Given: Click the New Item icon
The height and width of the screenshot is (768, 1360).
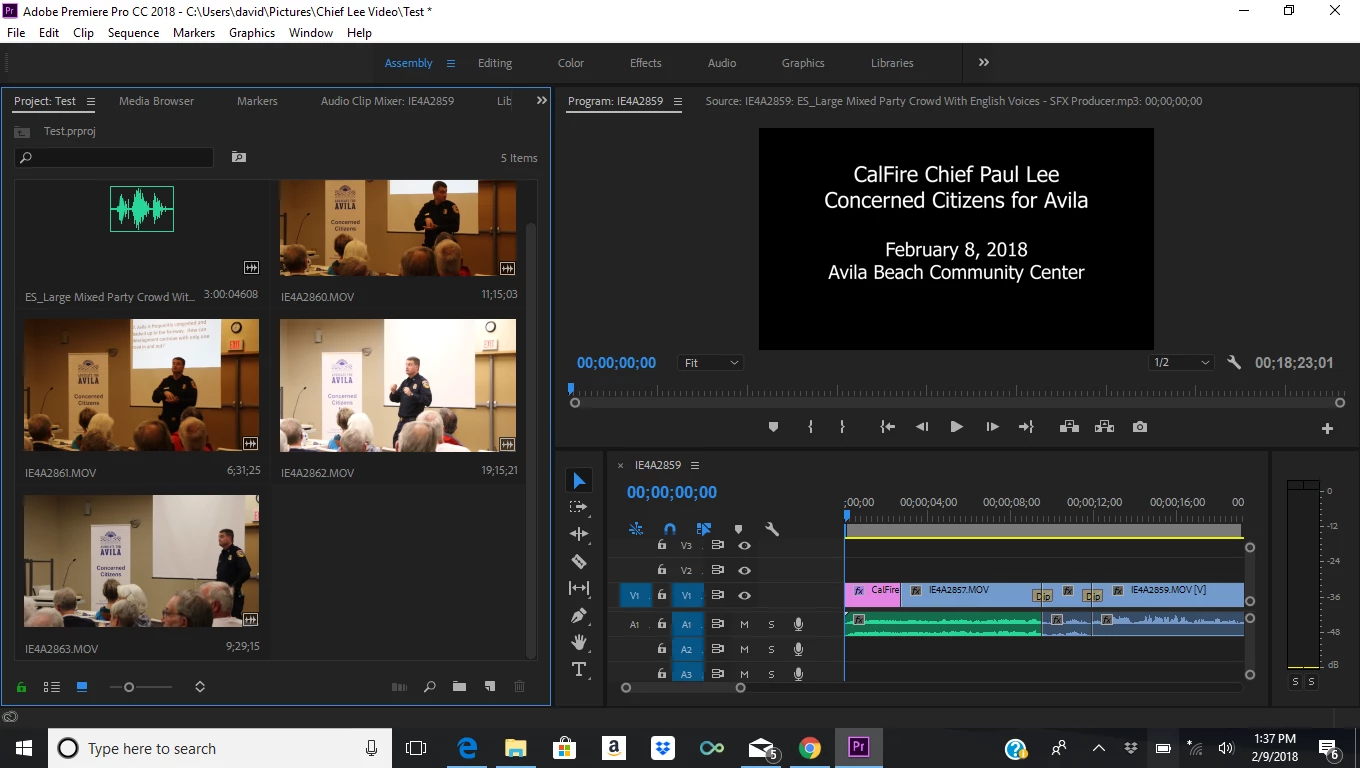Looking at the screenshot, I should coord(490,687).
